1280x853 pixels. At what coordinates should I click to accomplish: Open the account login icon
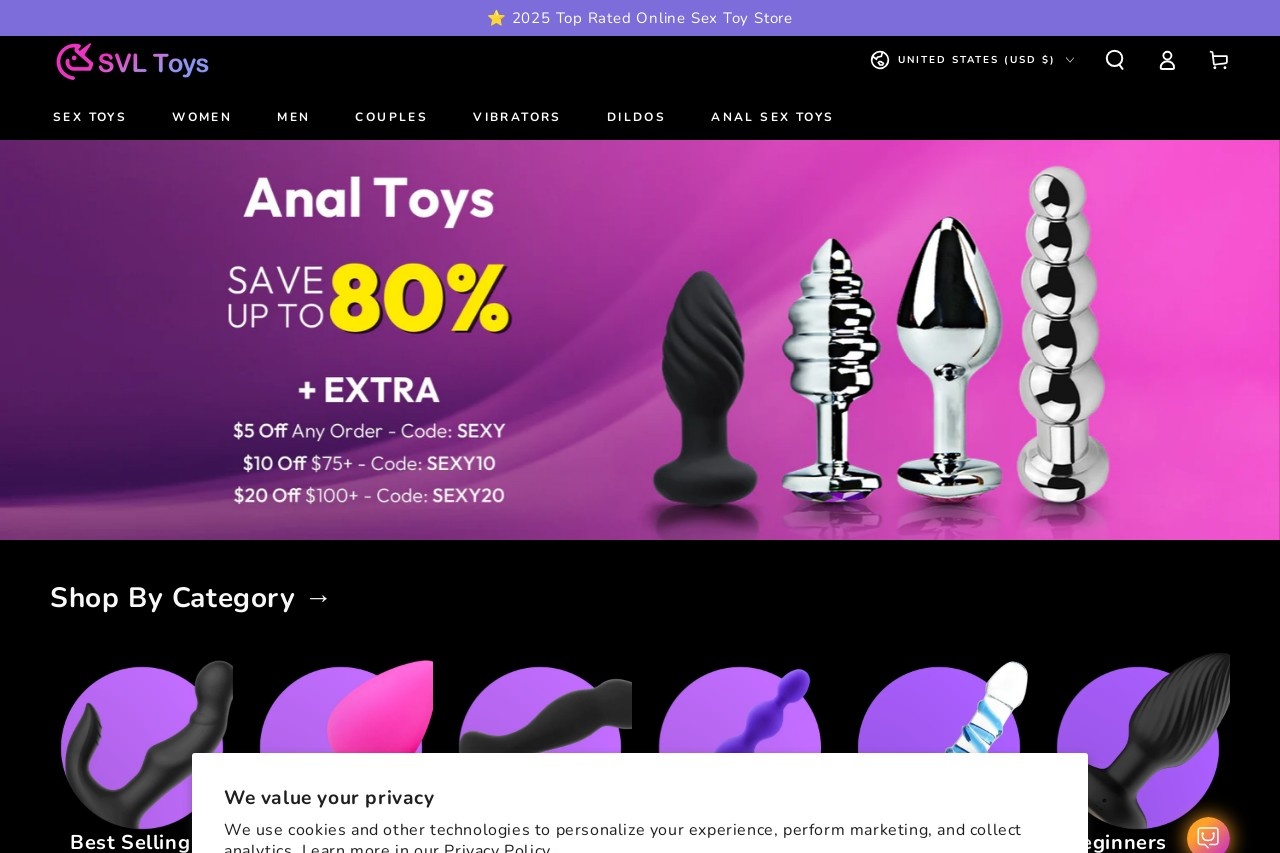click(1167, 60)
